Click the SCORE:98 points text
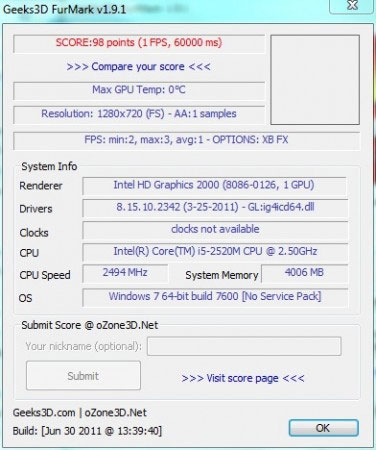 139,43
